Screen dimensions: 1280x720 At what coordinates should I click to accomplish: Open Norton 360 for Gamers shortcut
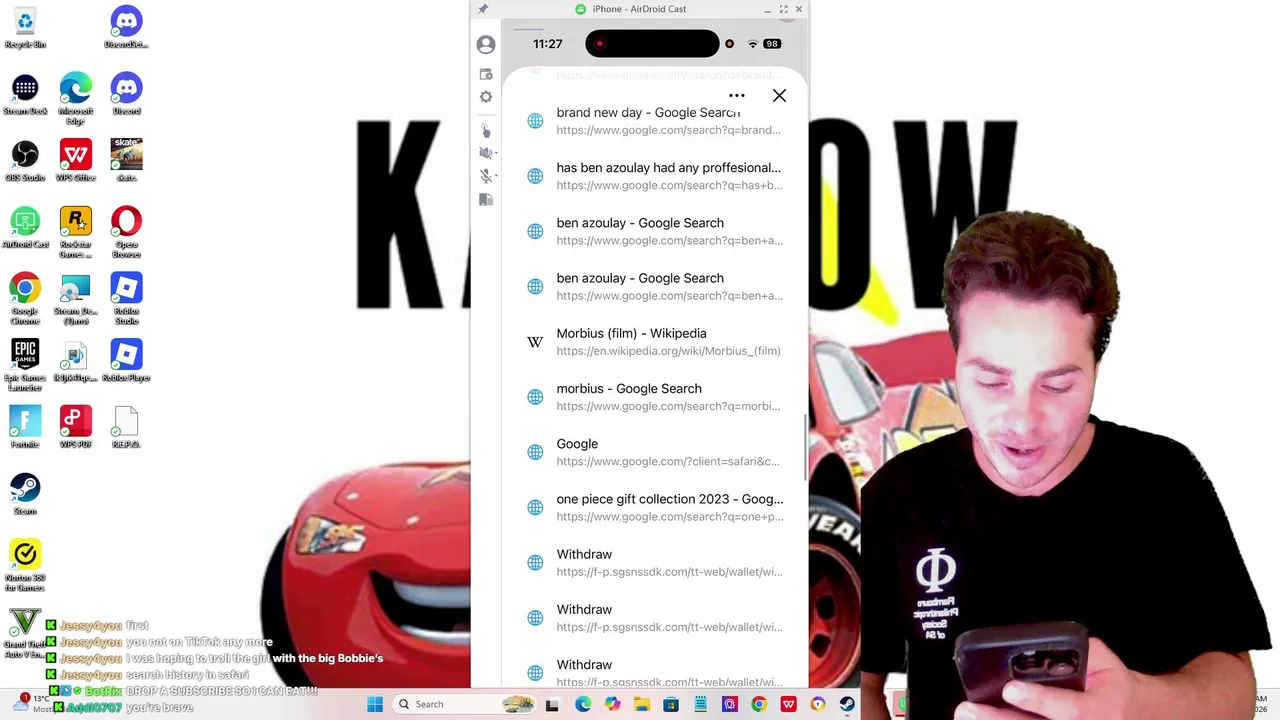pyautogui.click(x=25, y=565)
